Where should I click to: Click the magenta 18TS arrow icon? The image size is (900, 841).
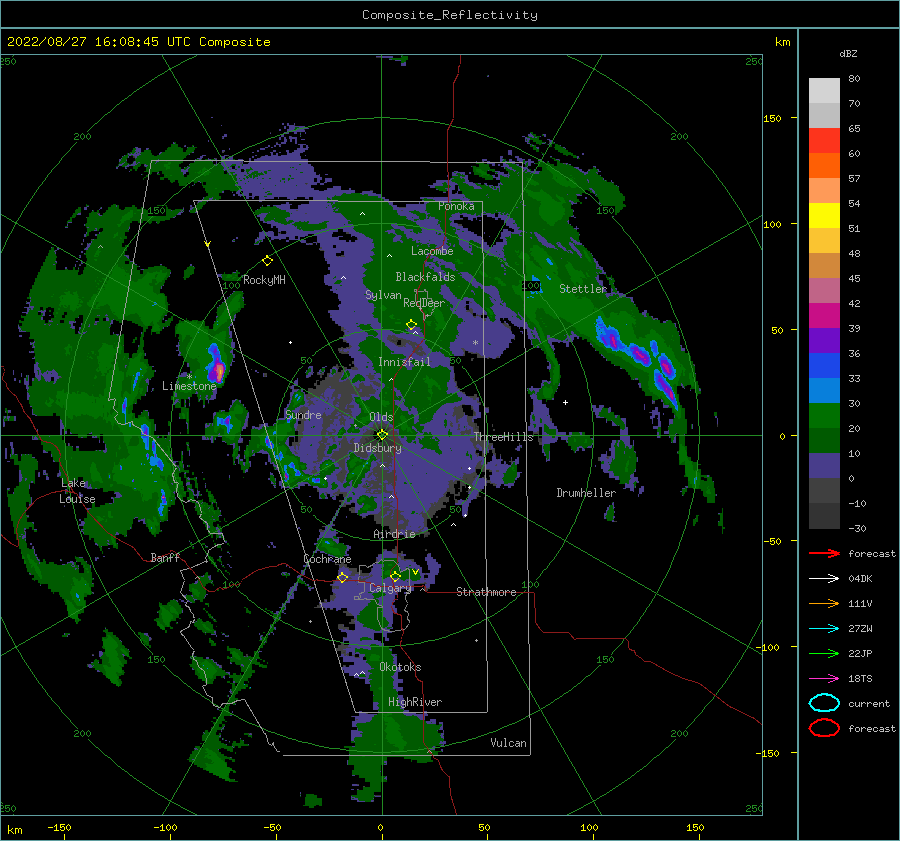coord(824,679)
